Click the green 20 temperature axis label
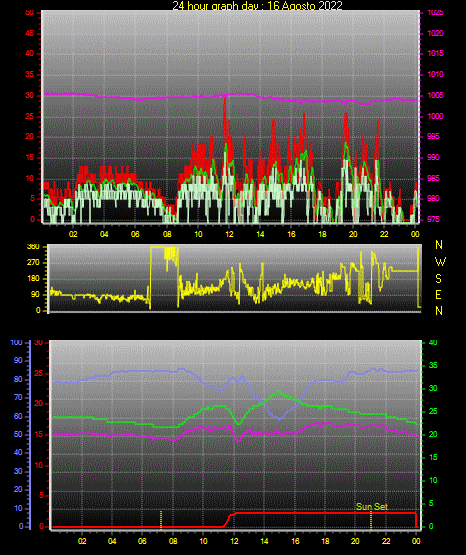 pos(433,434)
